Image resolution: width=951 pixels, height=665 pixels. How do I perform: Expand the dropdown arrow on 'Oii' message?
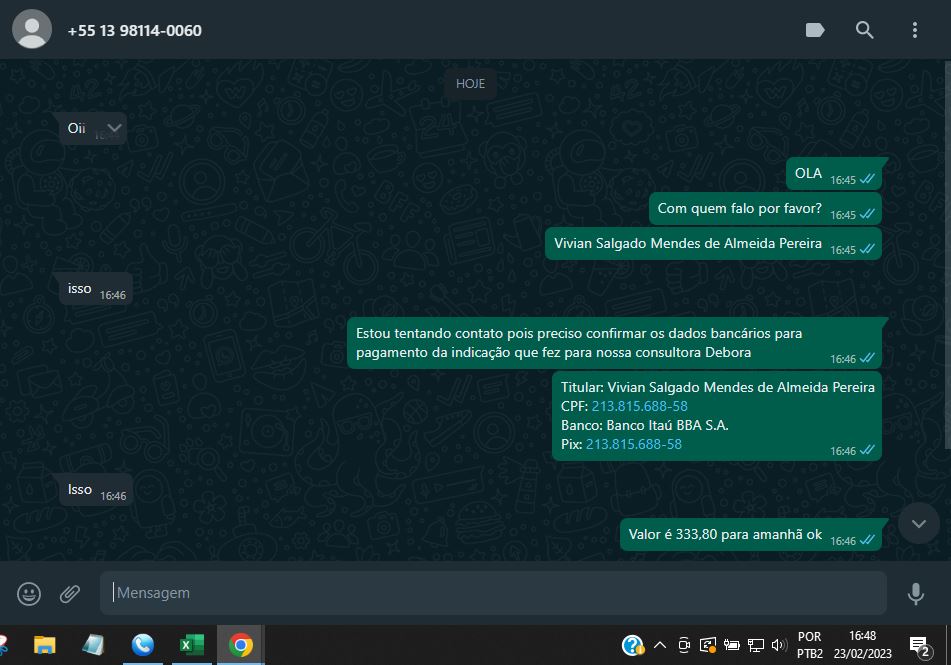(114, 128)
